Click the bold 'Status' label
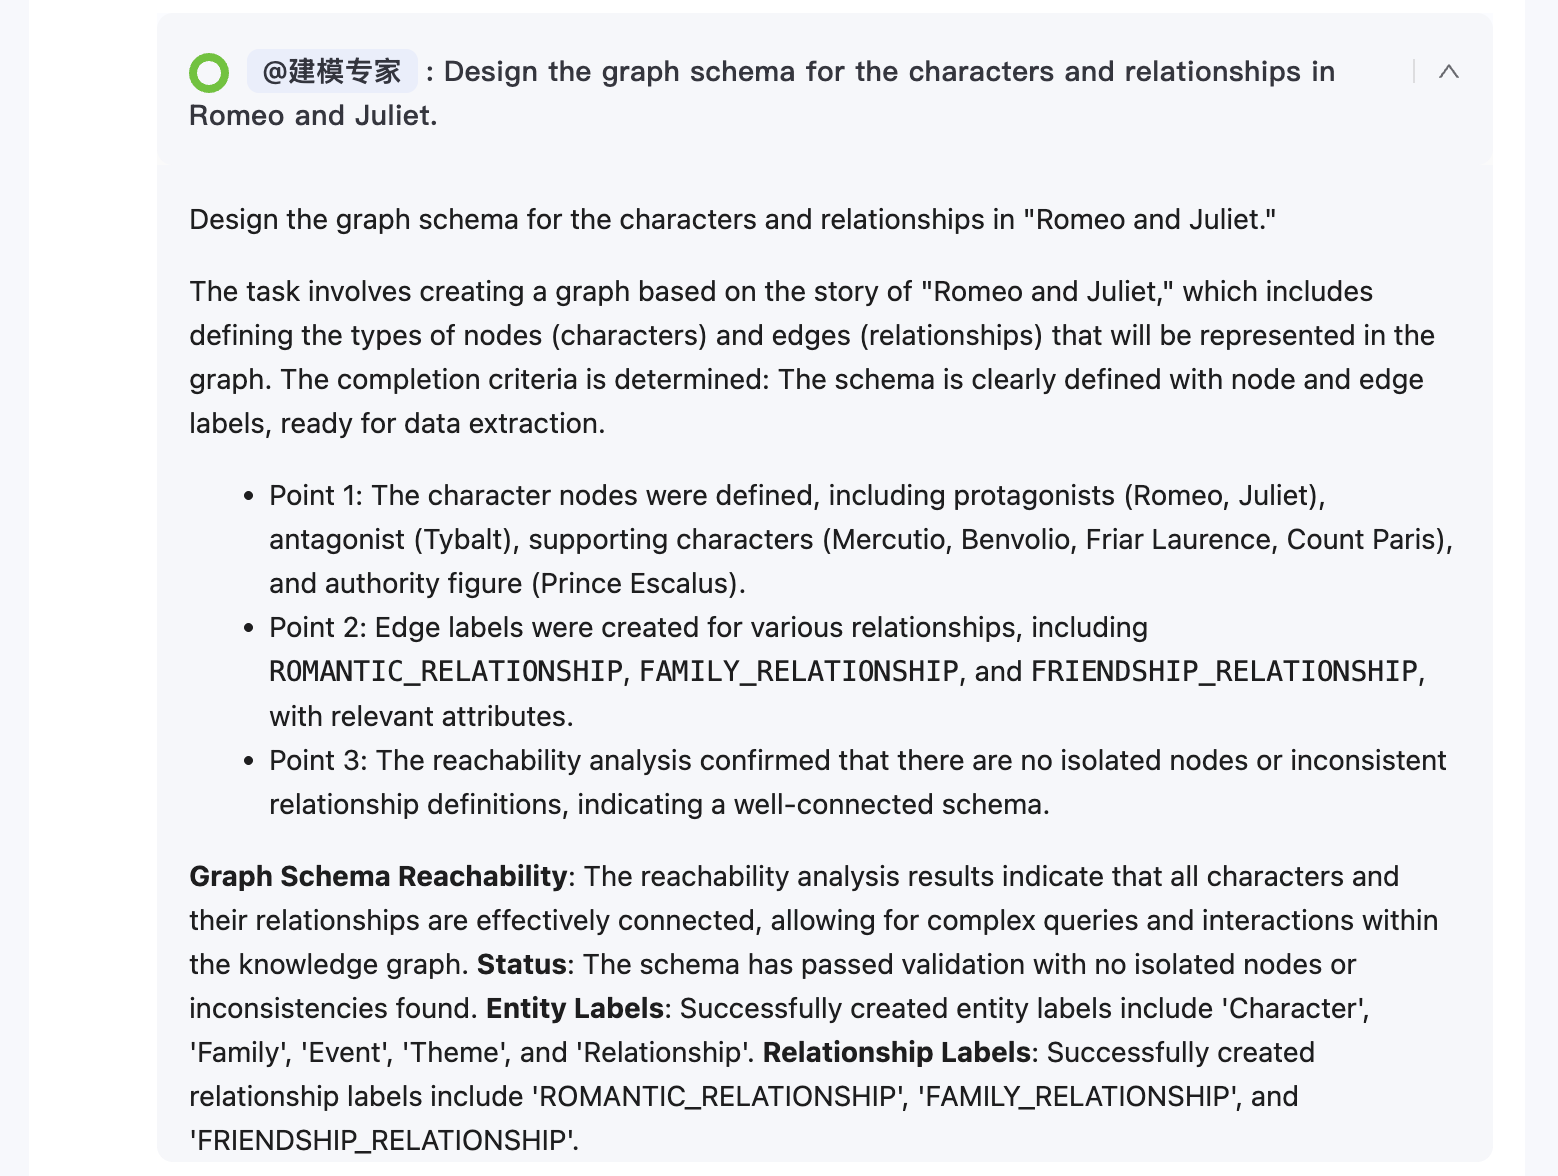Viewport: 1558px width, 1176px height. coord(522,964)
